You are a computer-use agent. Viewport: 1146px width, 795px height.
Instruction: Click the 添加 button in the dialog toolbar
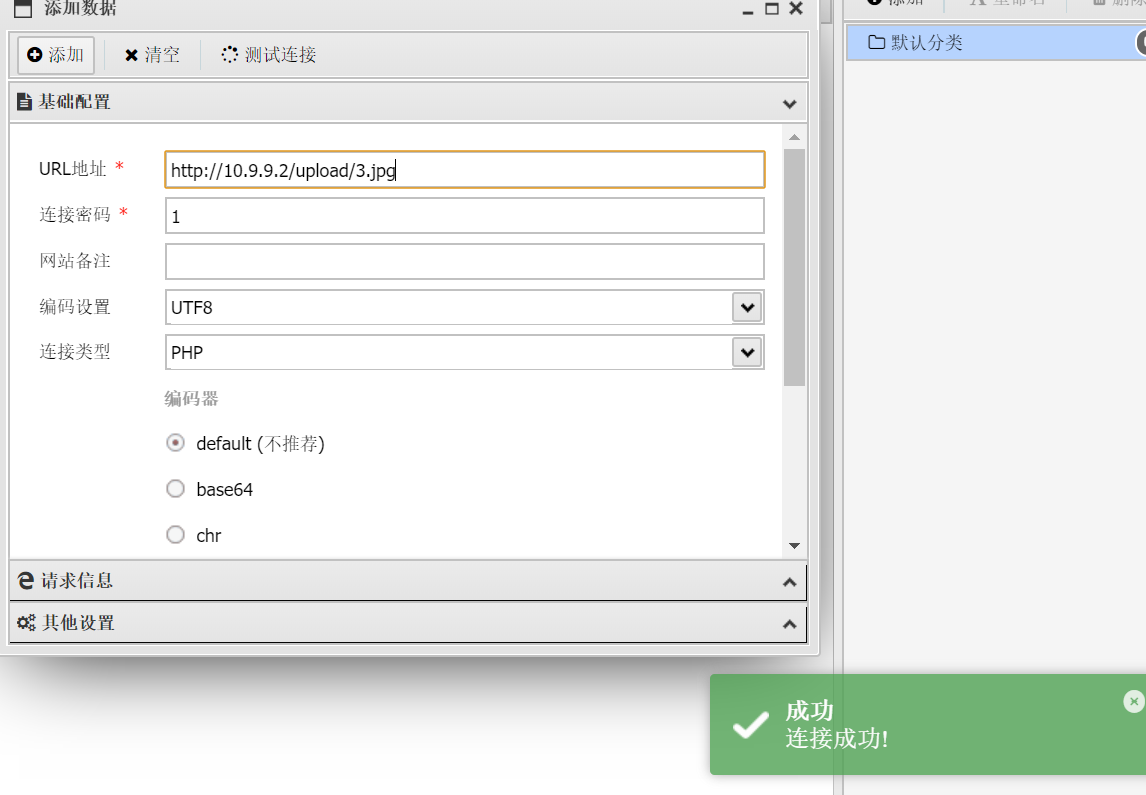pyautogui.click(x=56, y=55)
